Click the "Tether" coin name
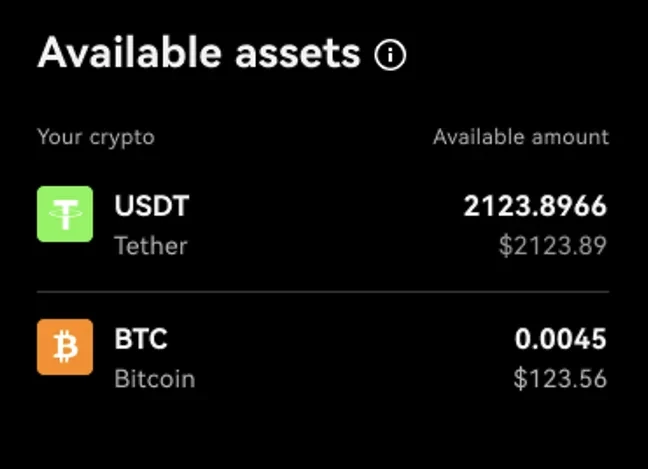Viewport: 648px width, 469px height. [x=150, y=245]
